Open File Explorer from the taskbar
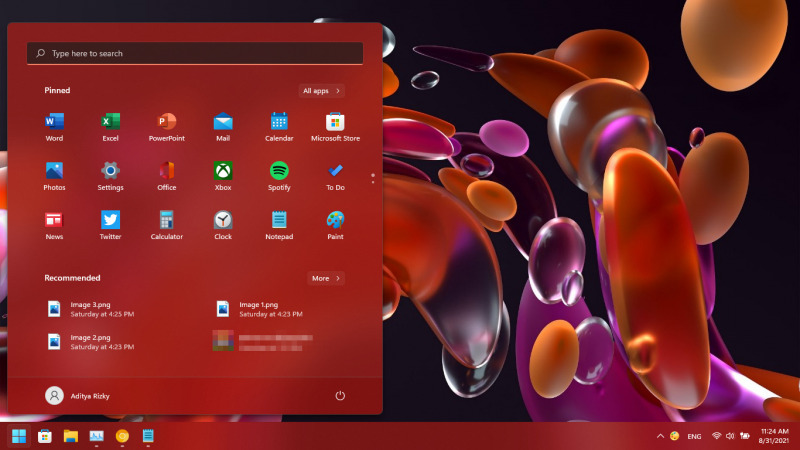This screenshot has height=450, width=800. click(70, 436)
